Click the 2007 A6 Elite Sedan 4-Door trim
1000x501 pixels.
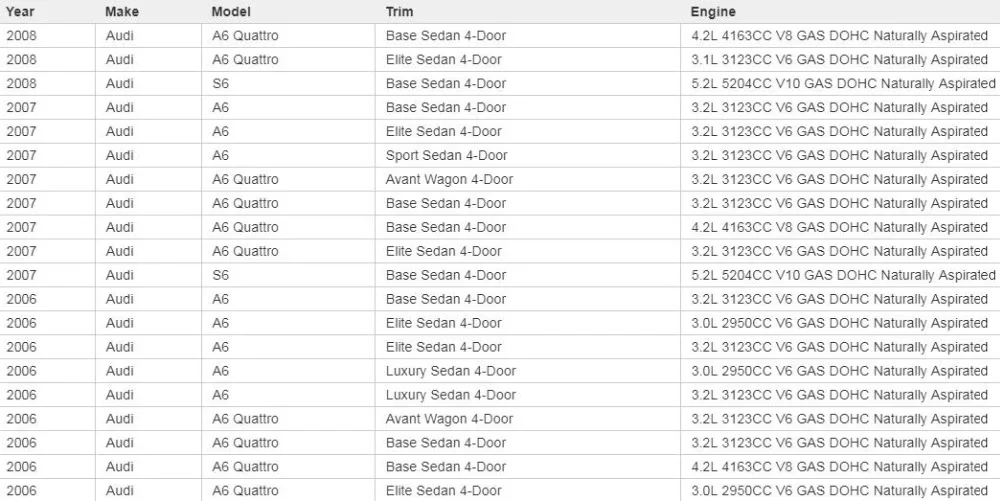(x=443, y=131)
